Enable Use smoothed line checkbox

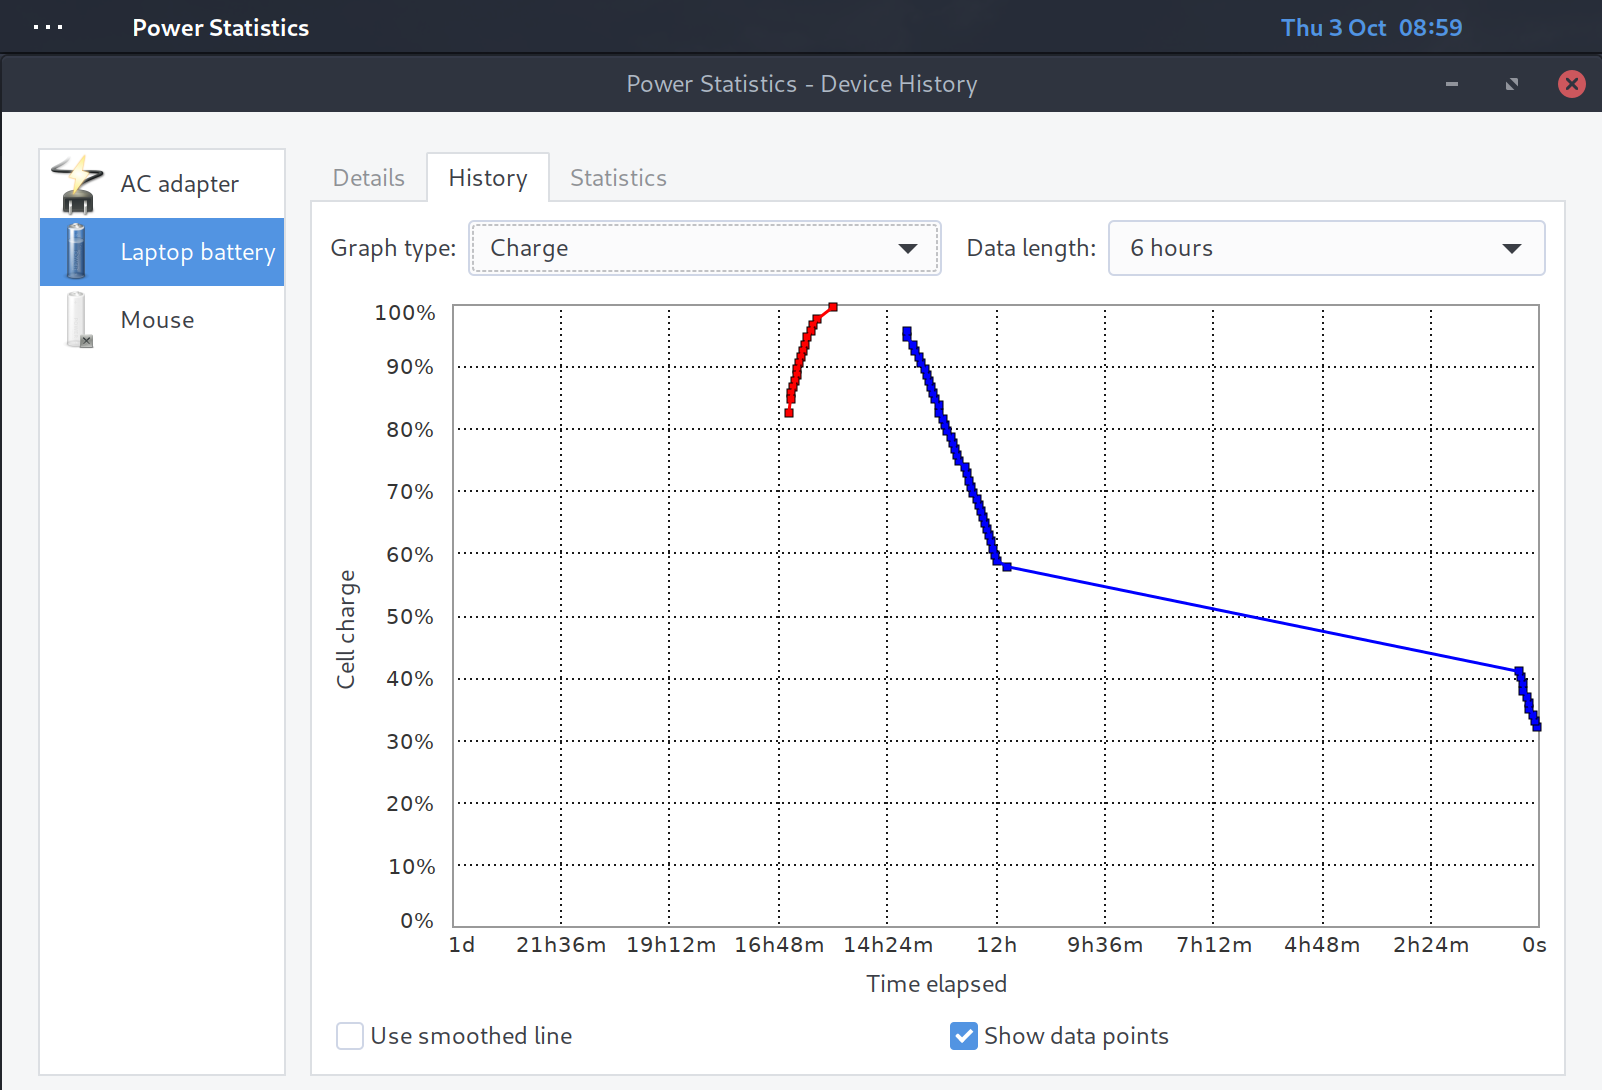(350, 1036)
